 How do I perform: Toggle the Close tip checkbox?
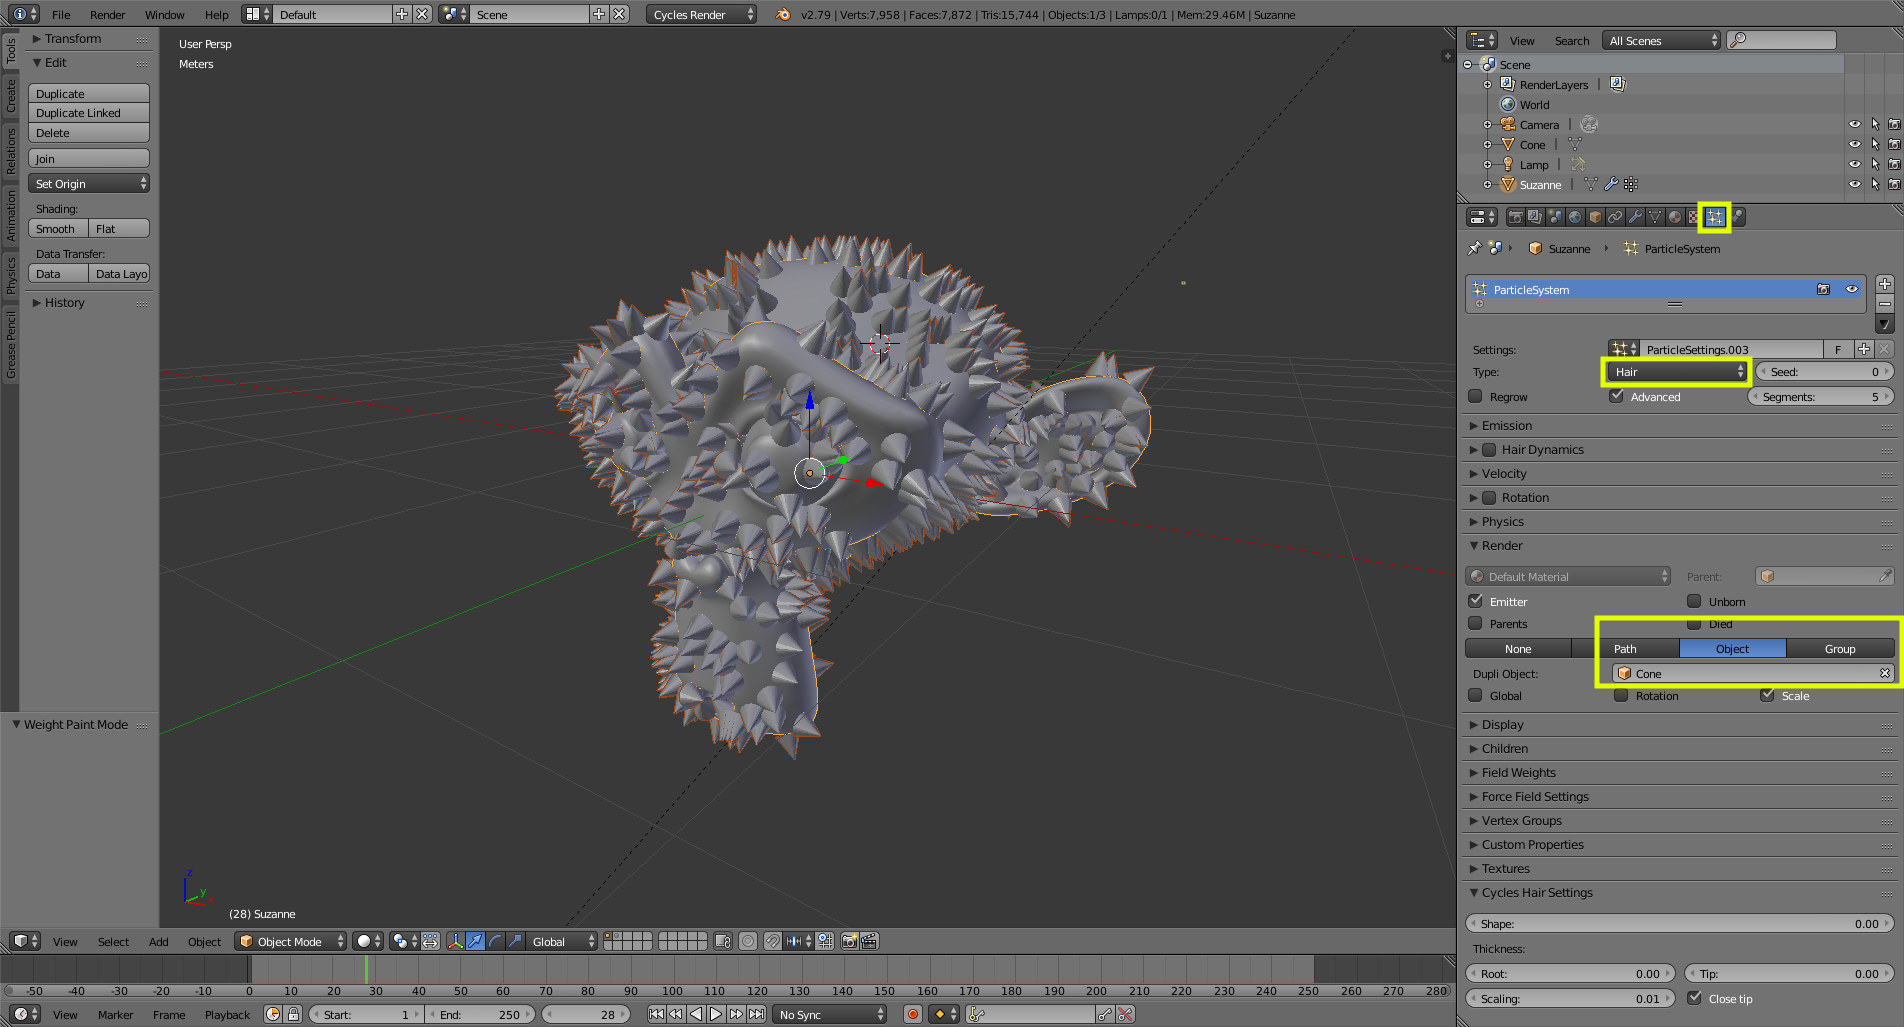point(1694,998)
